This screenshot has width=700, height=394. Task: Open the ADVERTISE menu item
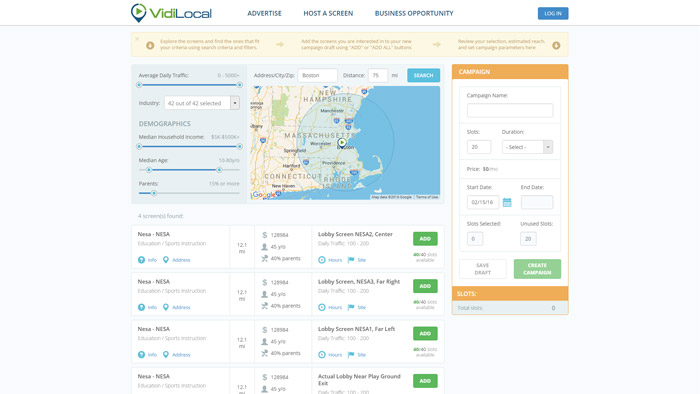(x=264, y=13)
